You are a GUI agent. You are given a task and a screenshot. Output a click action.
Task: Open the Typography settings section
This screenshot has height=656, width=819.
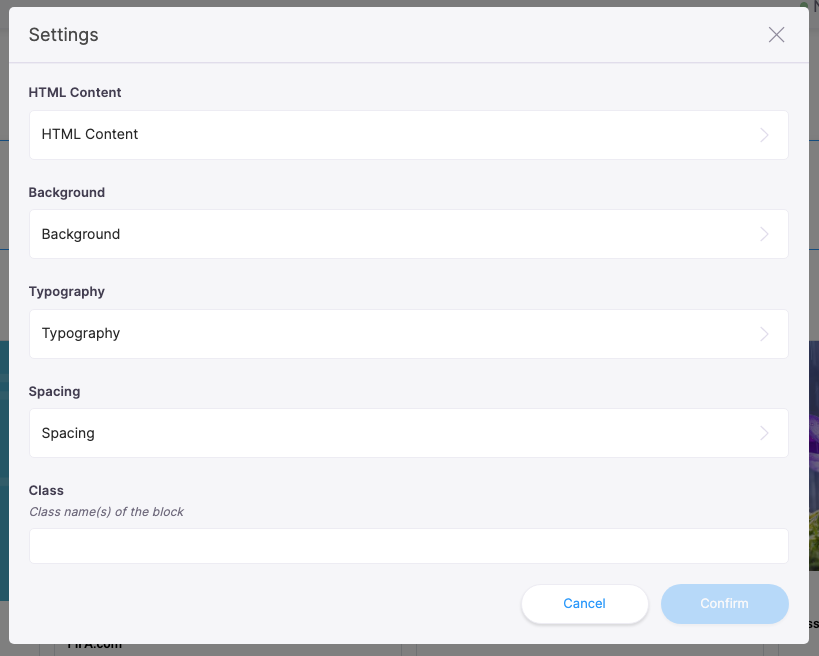(408, 333)
